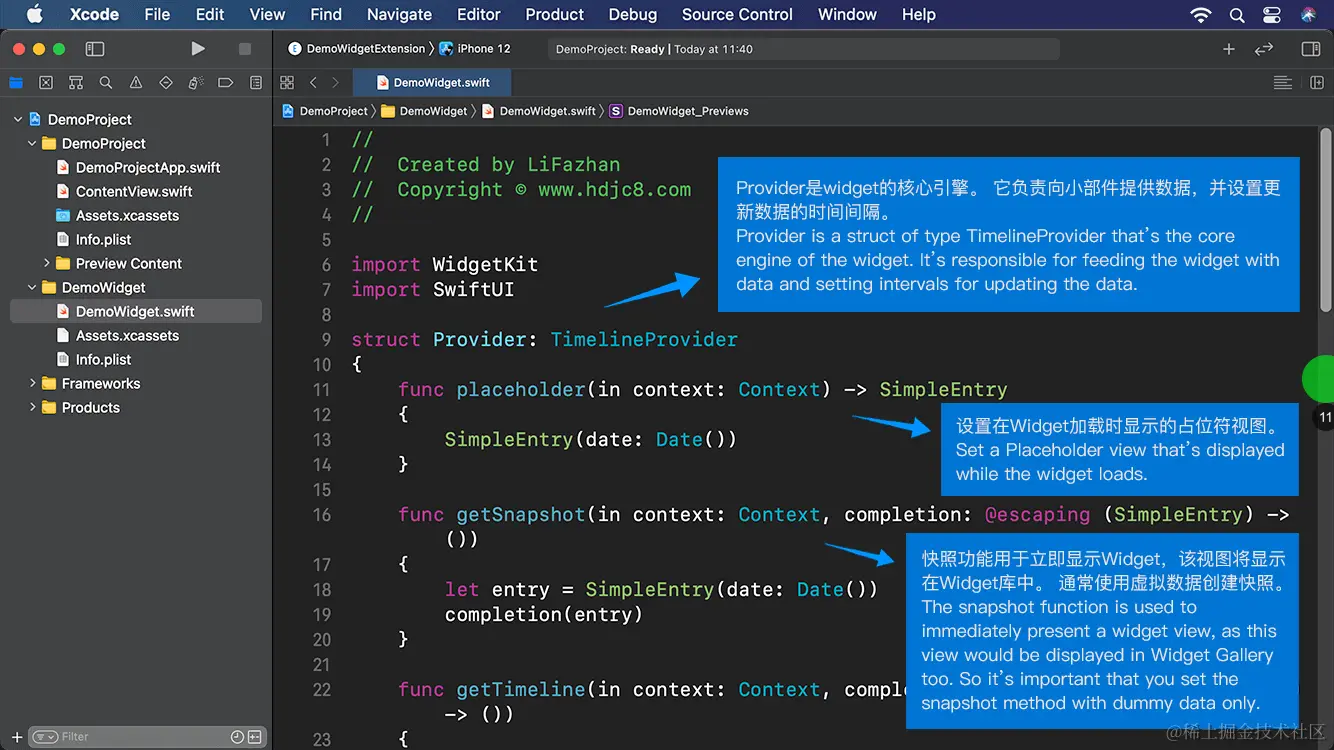Image resolution: width=1334 pixels, height=750 pixels.
Task: Open the Product menu
Action: (x=554, y=14)
